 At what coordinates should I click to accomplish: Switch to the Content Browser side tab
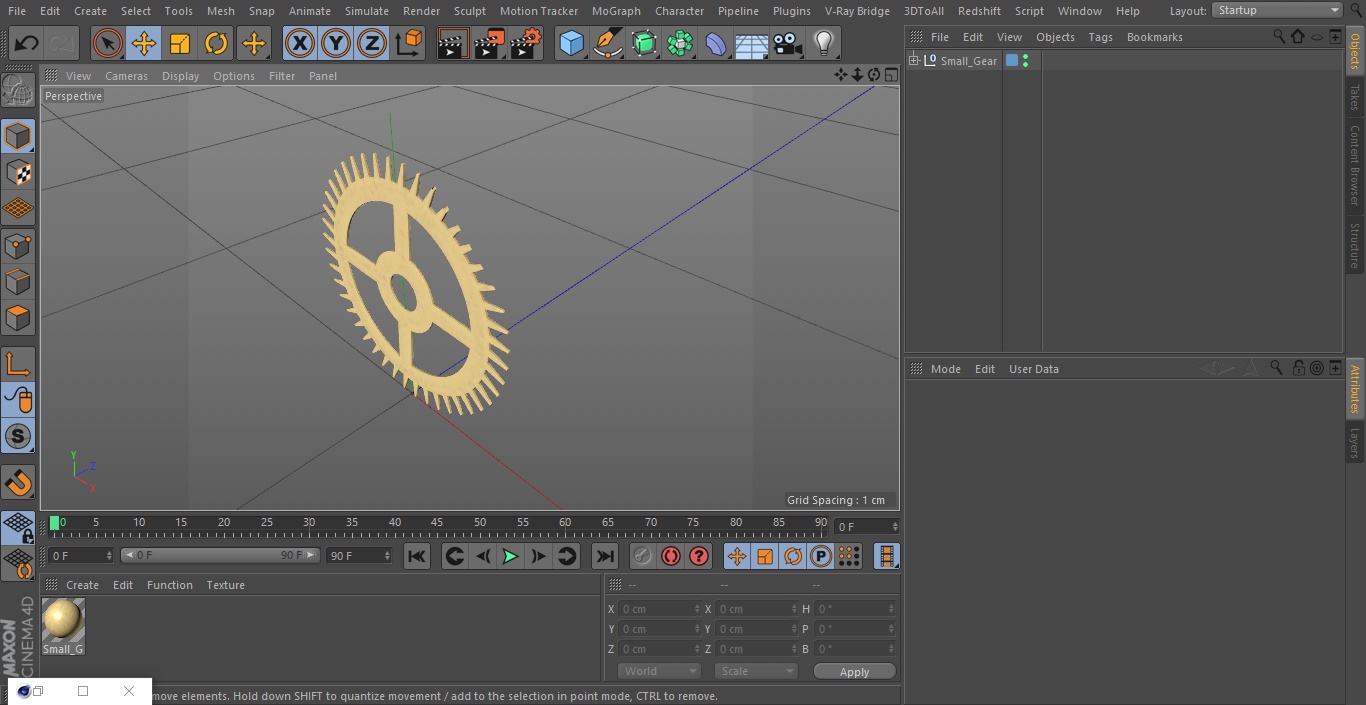[1355, 165]
